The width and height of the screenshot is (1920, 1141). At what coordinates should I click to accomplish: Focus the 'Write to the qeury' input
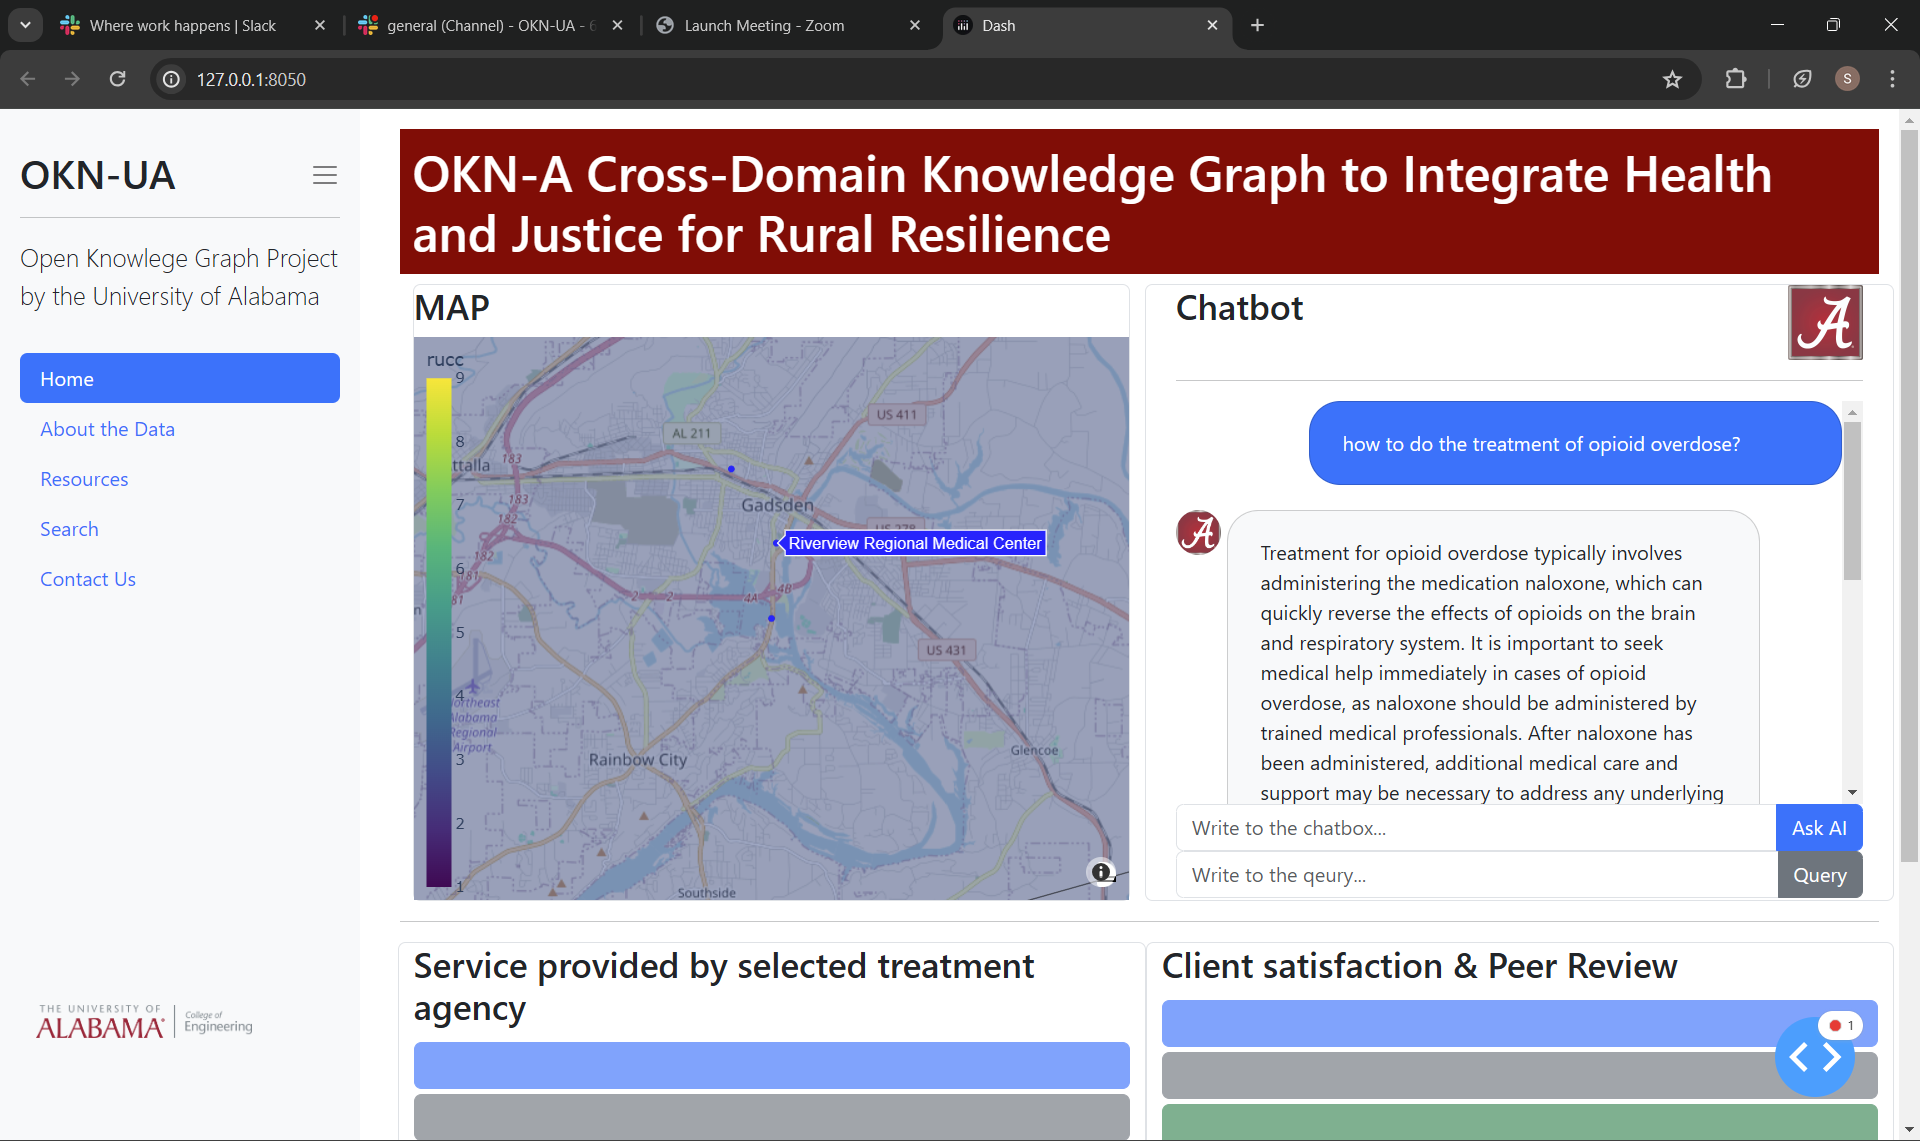coord(1476,875)
